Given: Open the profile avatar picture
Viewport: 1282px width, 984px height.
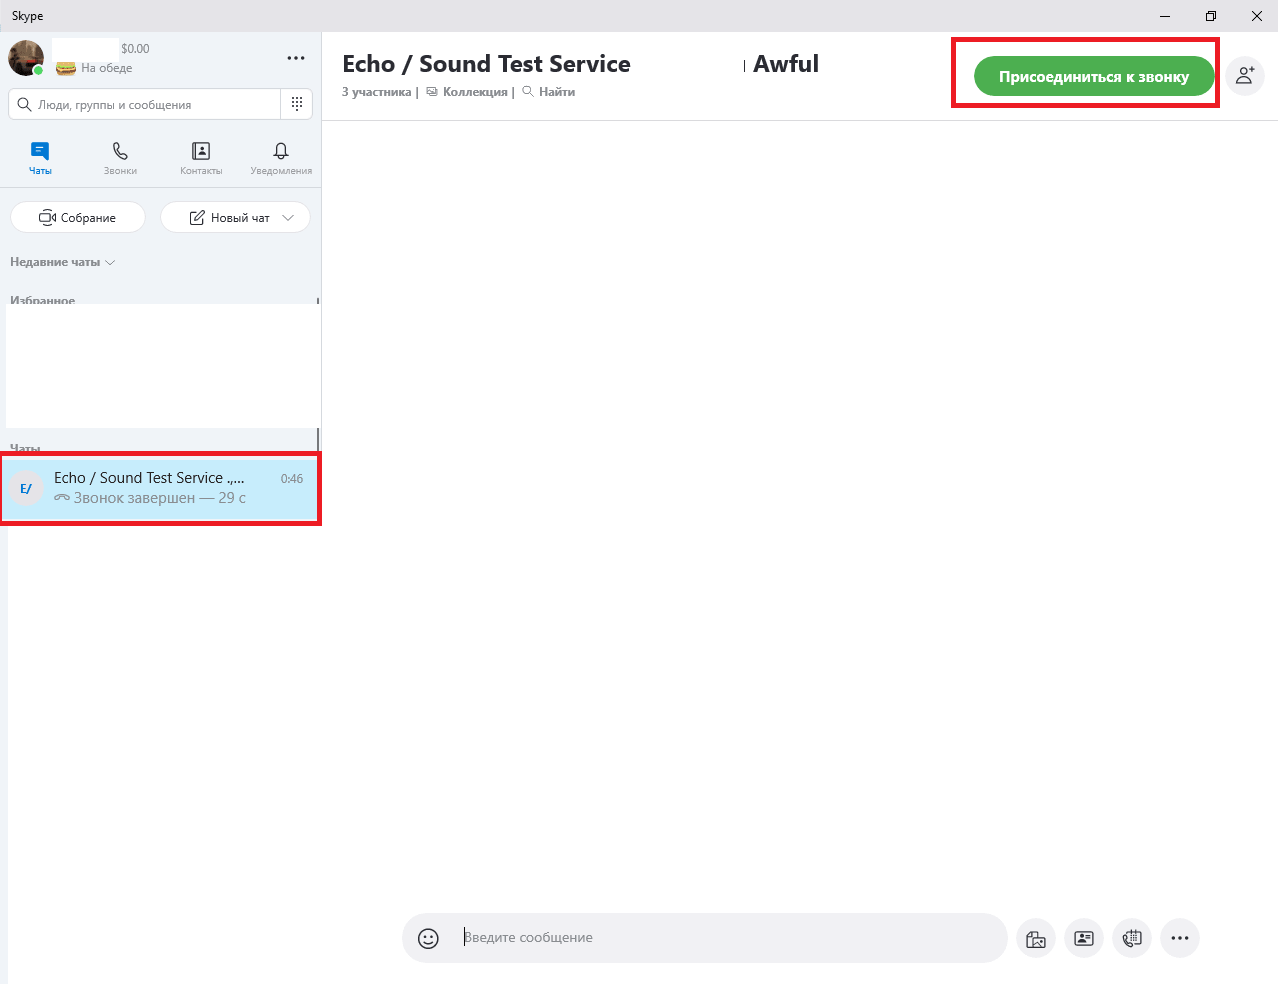Looking at the screenshot, I should point(26,58).
